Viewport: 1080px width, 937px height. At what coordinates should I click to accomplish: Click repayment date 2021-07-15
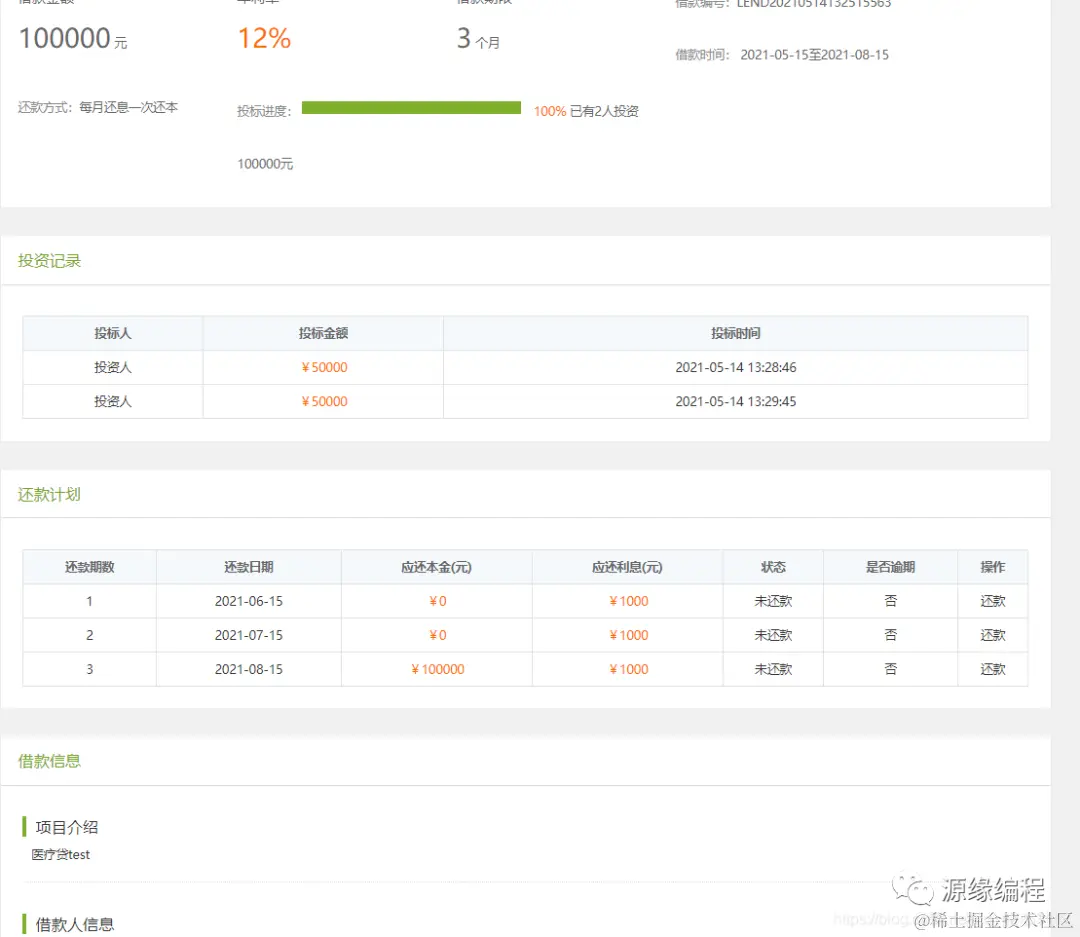[249, 635]
